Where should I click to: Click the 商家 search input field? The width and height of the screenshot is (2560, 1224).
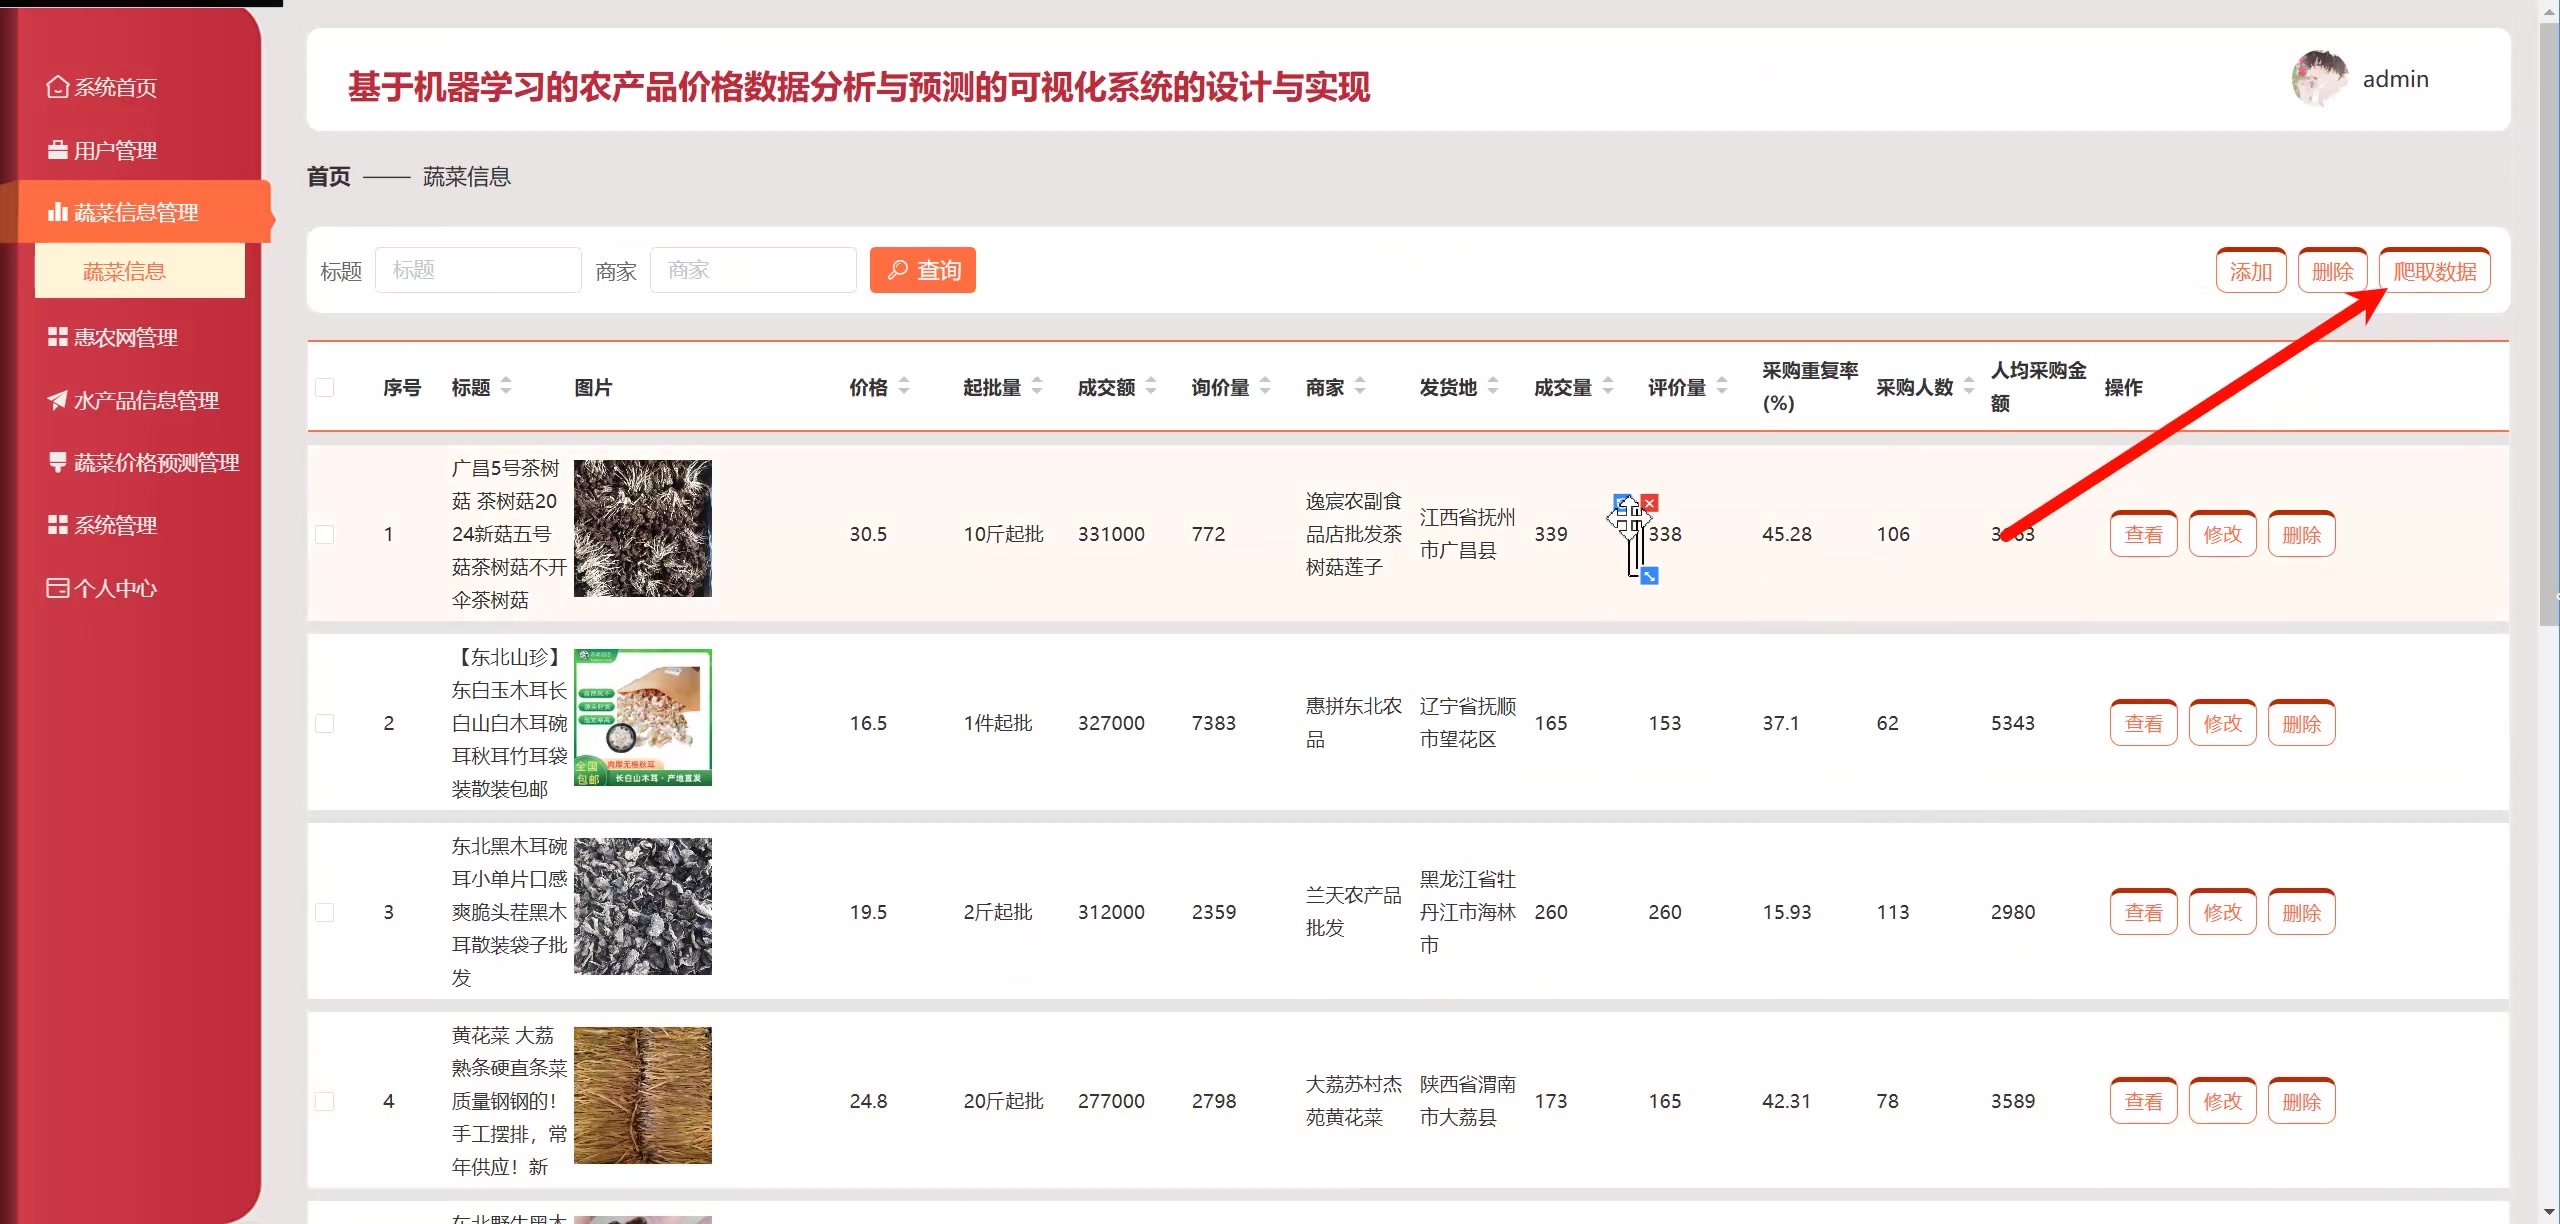coord(753,270)
